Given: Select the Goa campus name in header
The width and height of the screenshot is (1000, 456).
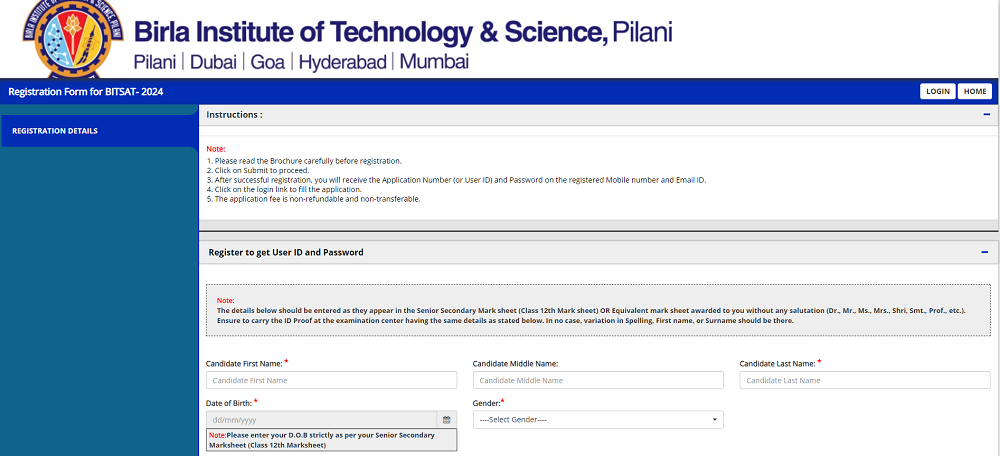Looking at the screenshot, I should click(267, 61).
